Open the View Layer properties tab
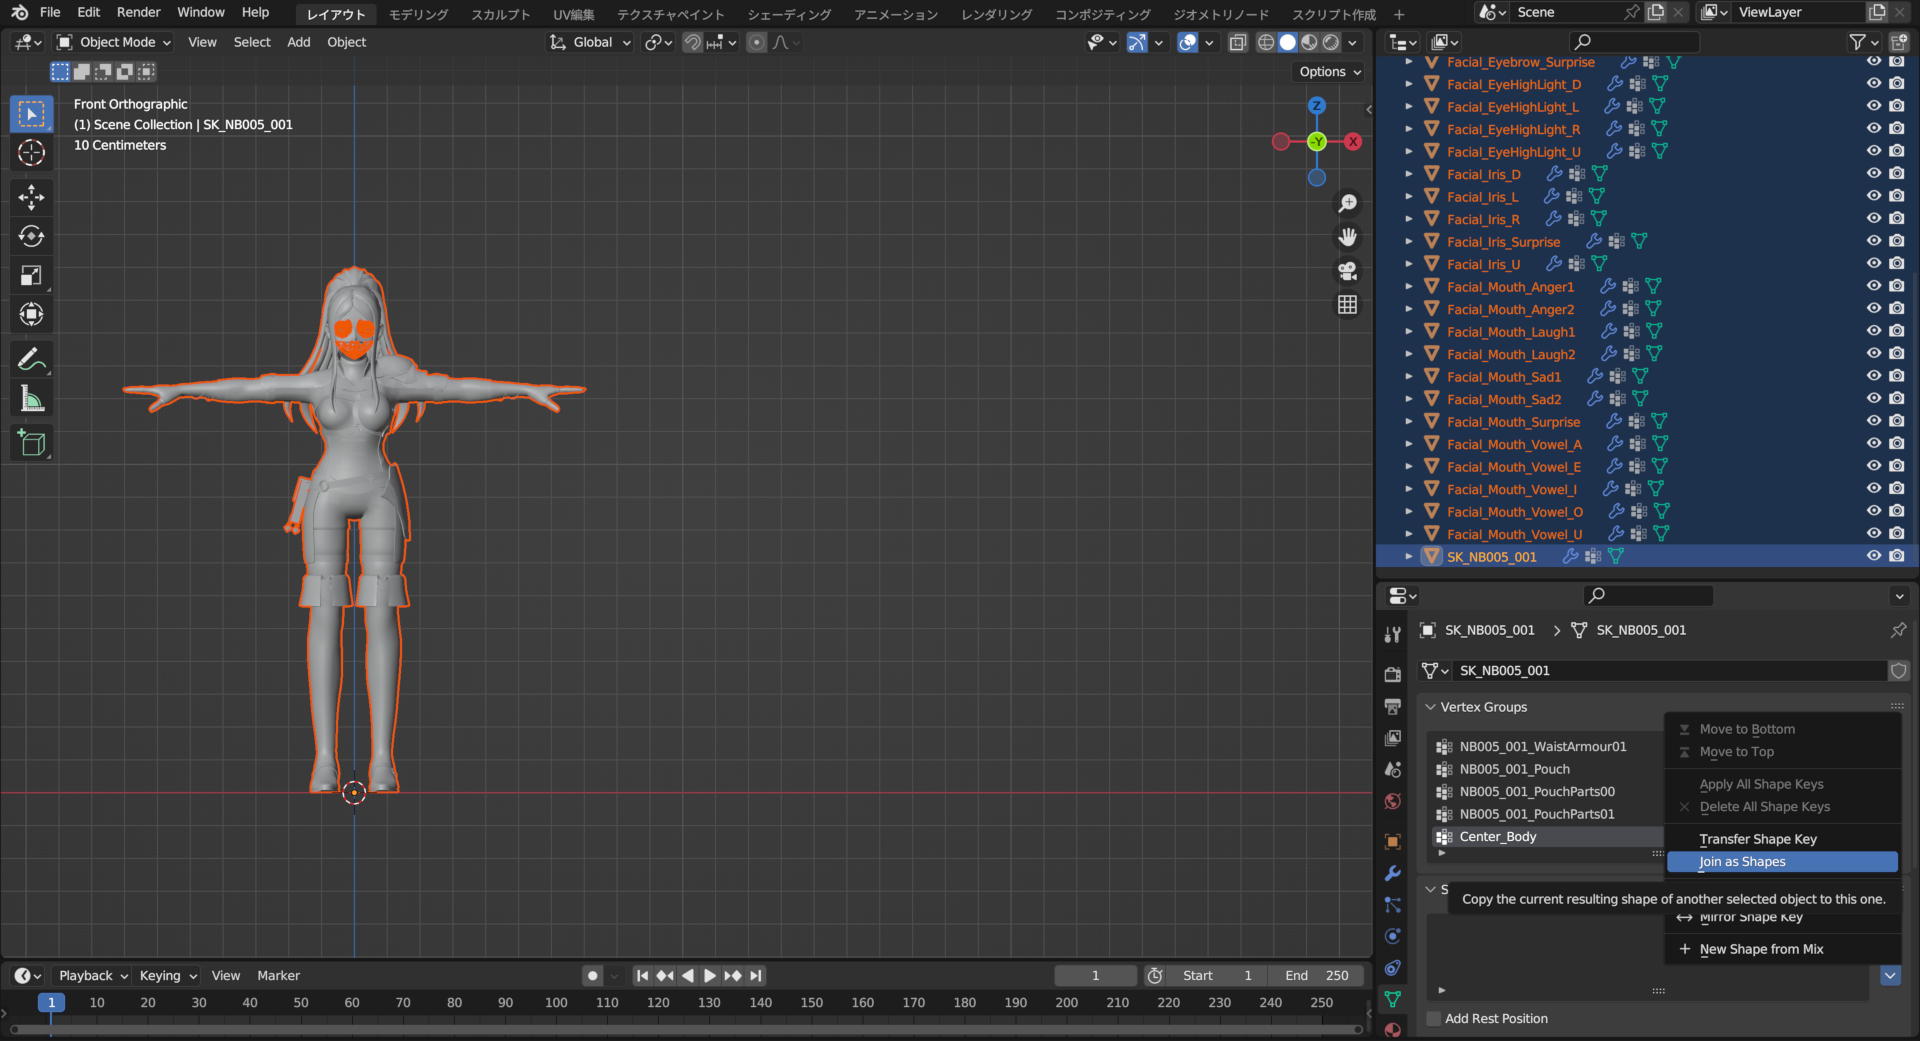This screenshot has width=1920, height=1041. [1392, 738]
